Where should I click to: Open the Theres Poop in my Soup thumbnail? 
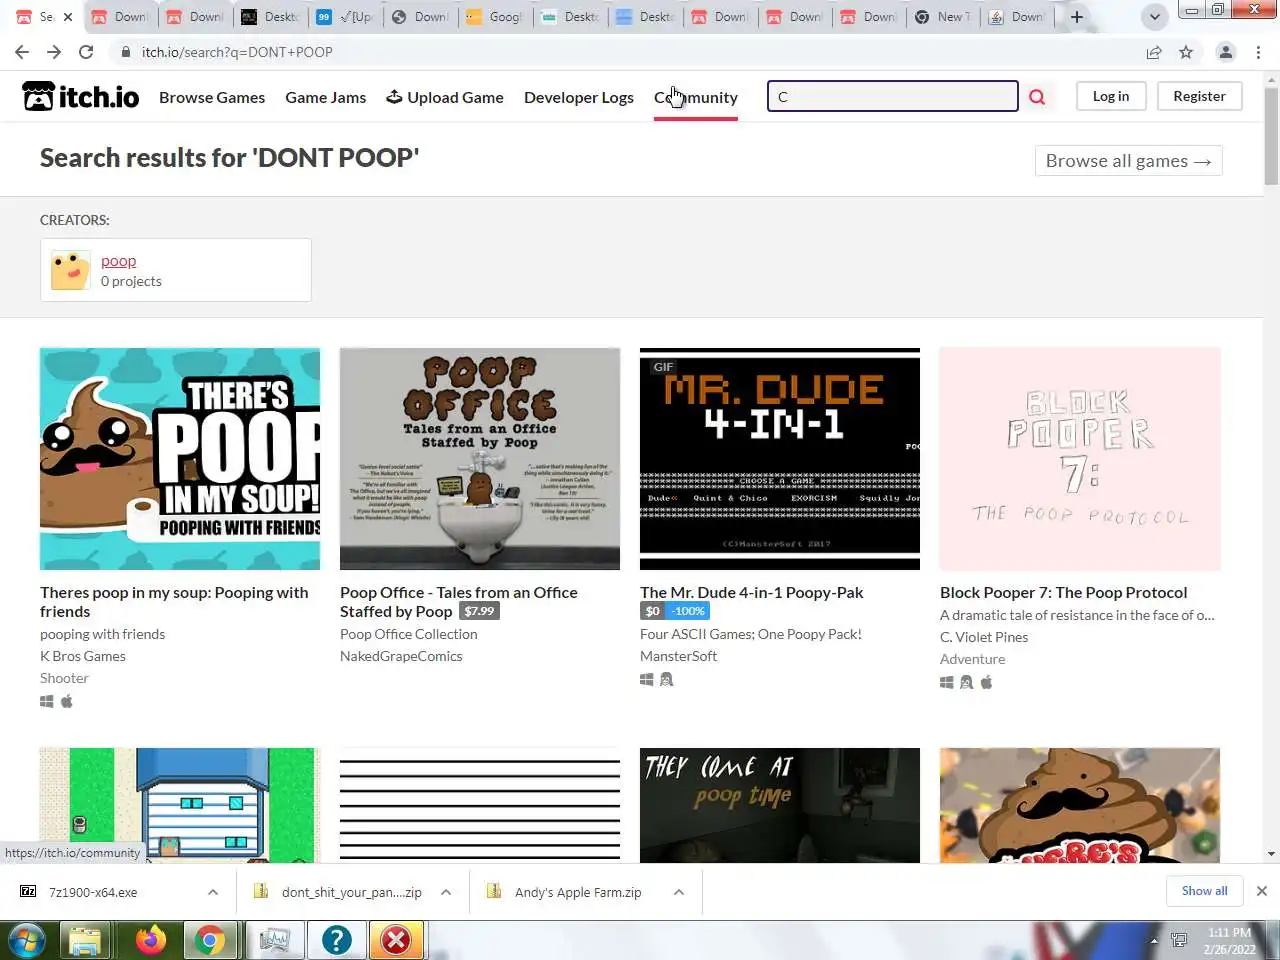coord(180,459)
